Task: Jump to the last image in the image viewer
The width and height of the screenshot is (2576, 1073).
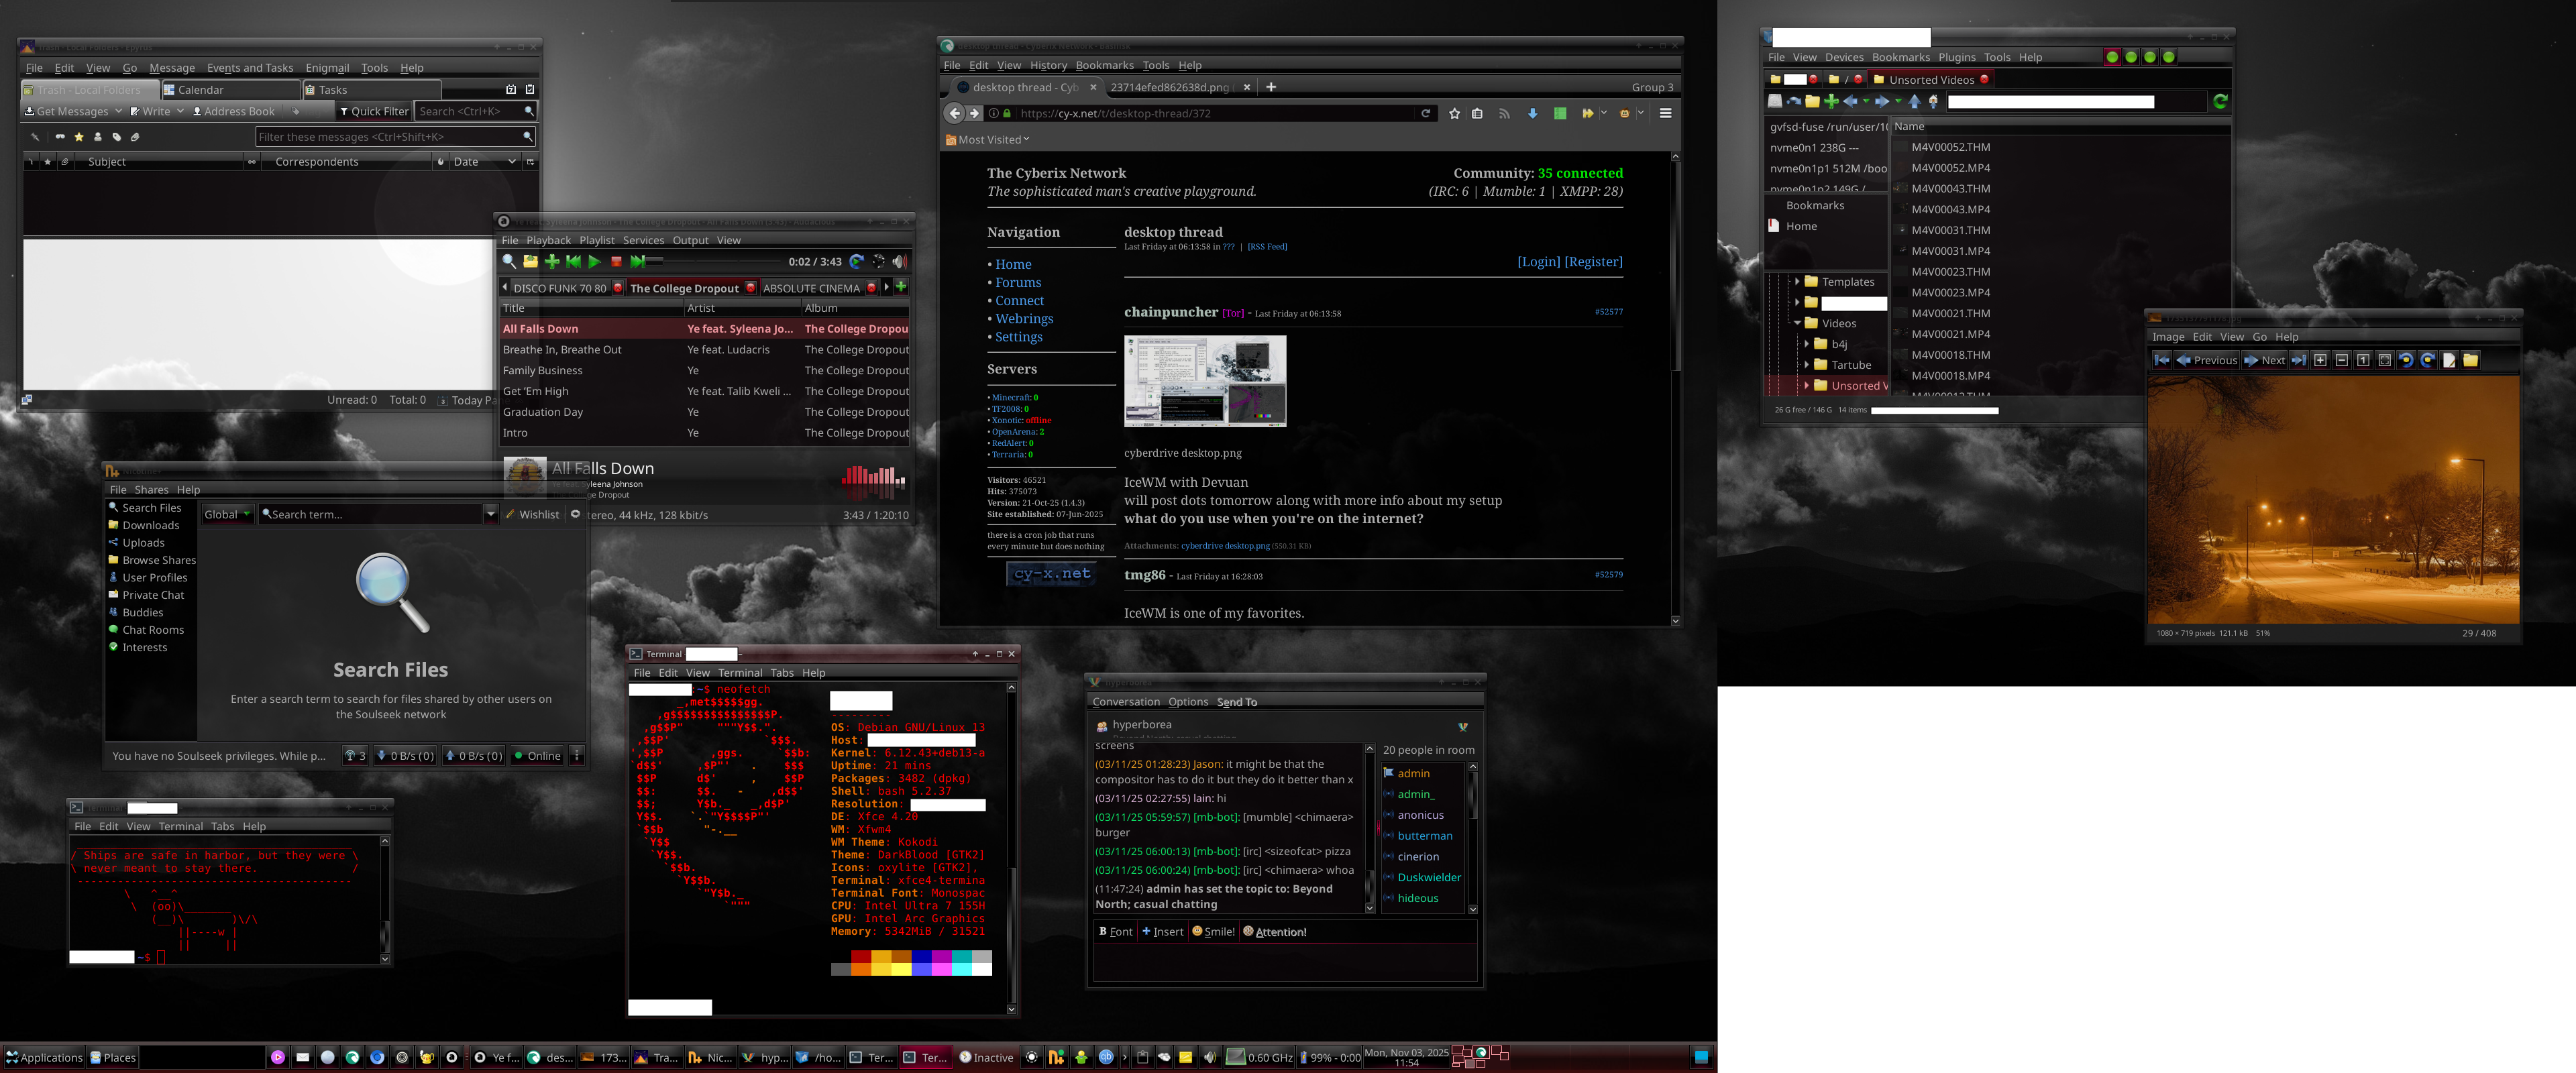Action: [x=2299, y=360]
